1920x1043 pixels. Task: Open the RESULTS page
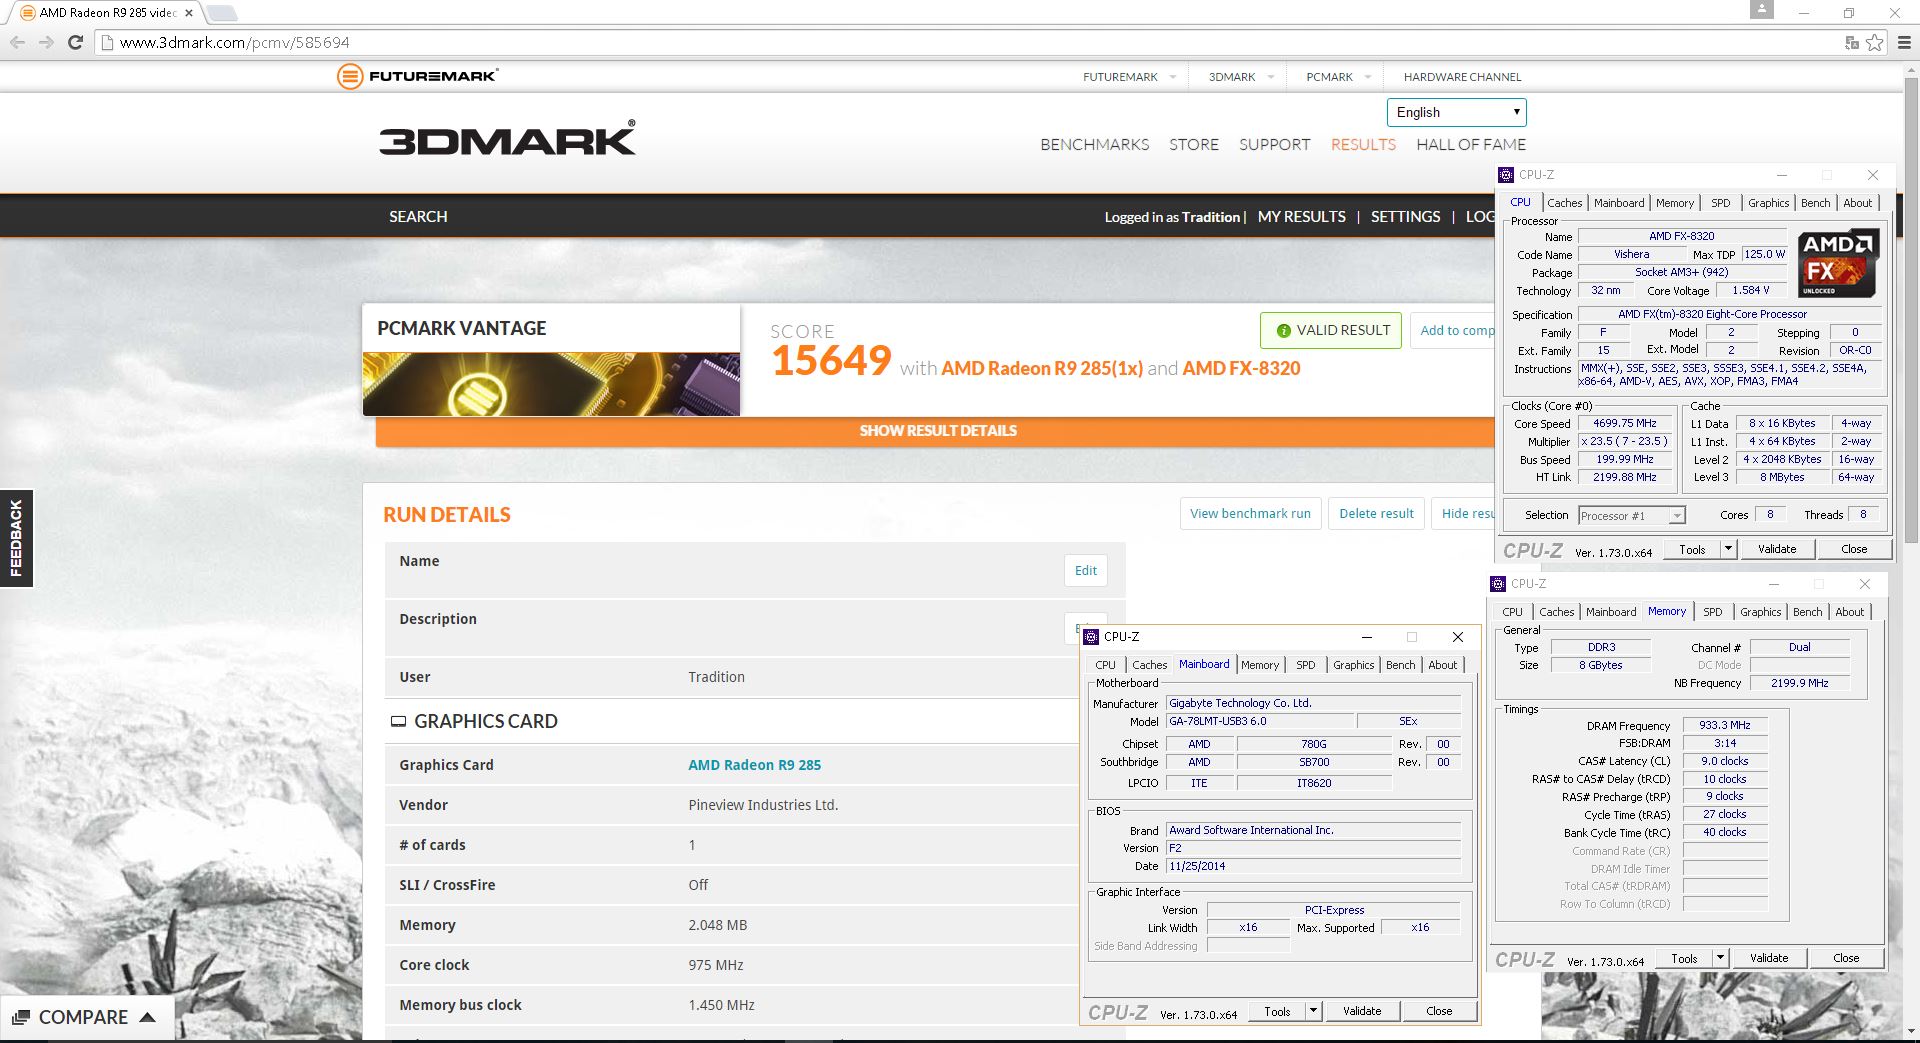pyautogui.click(x=1363, y=145)
